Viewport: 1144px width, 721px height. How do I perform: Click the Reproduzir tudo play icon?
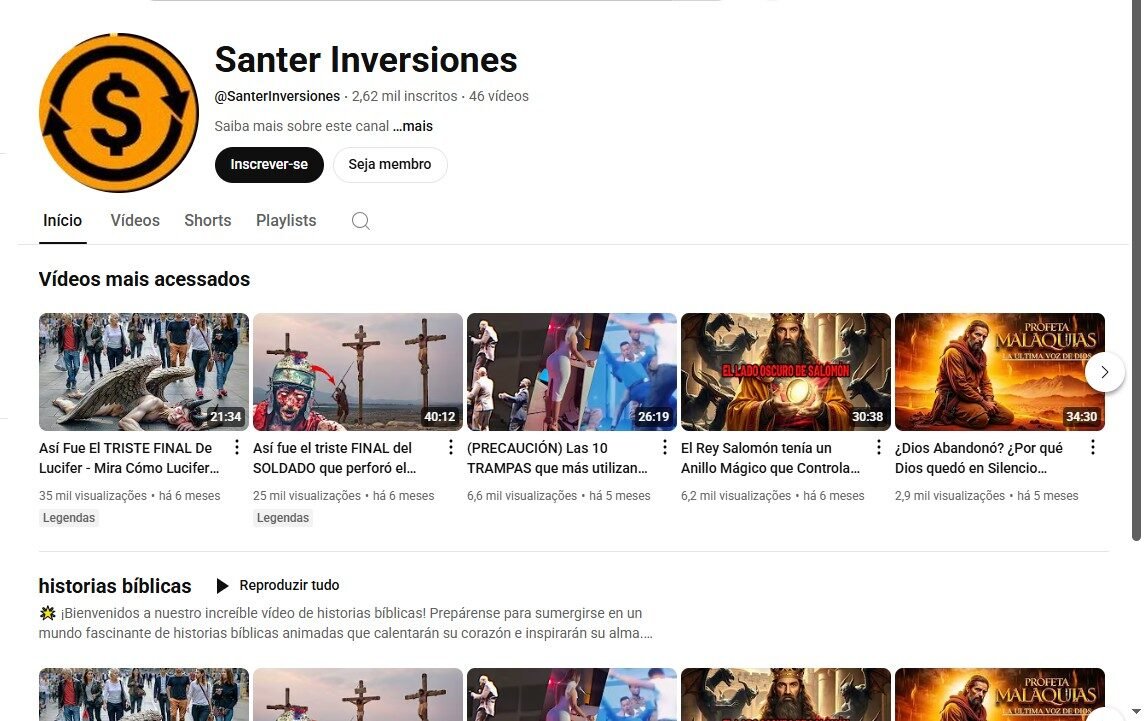pyautogui.click(x=222, y=585)
